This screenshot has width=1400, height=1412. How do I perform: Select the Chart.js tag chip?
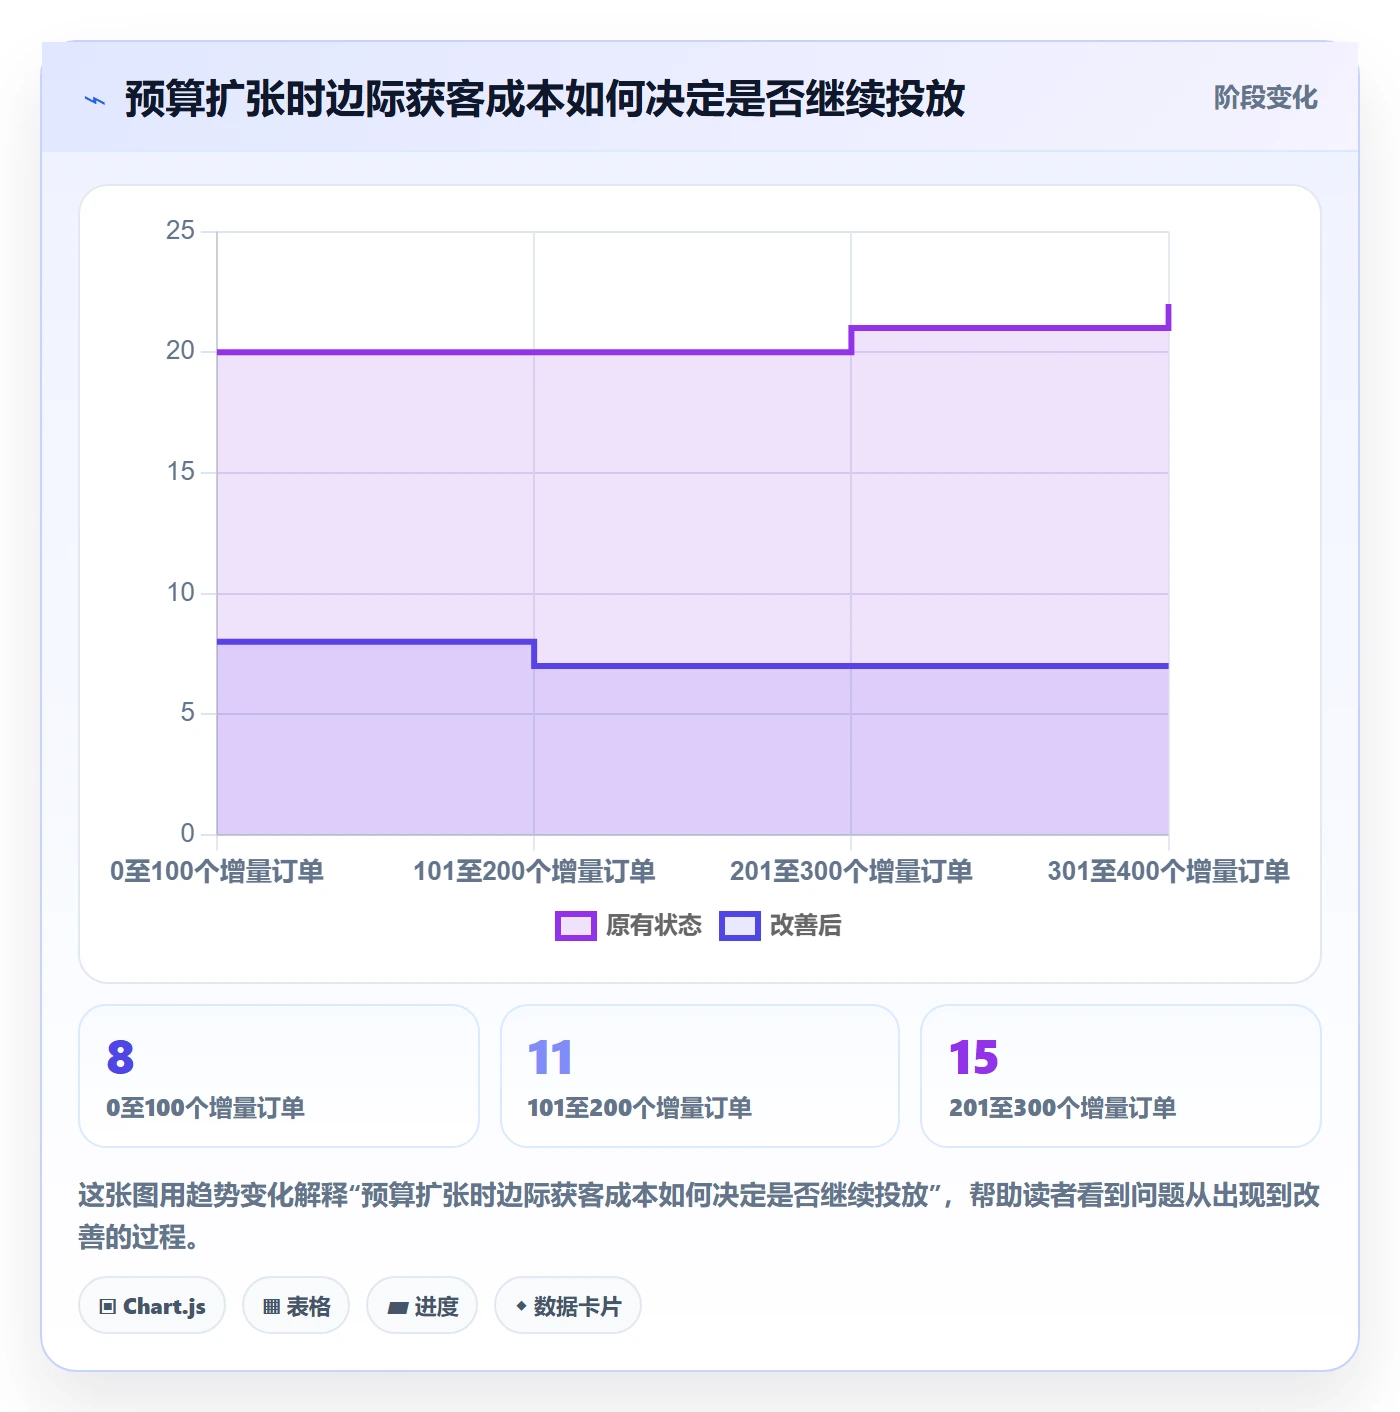pos(152,1306)
